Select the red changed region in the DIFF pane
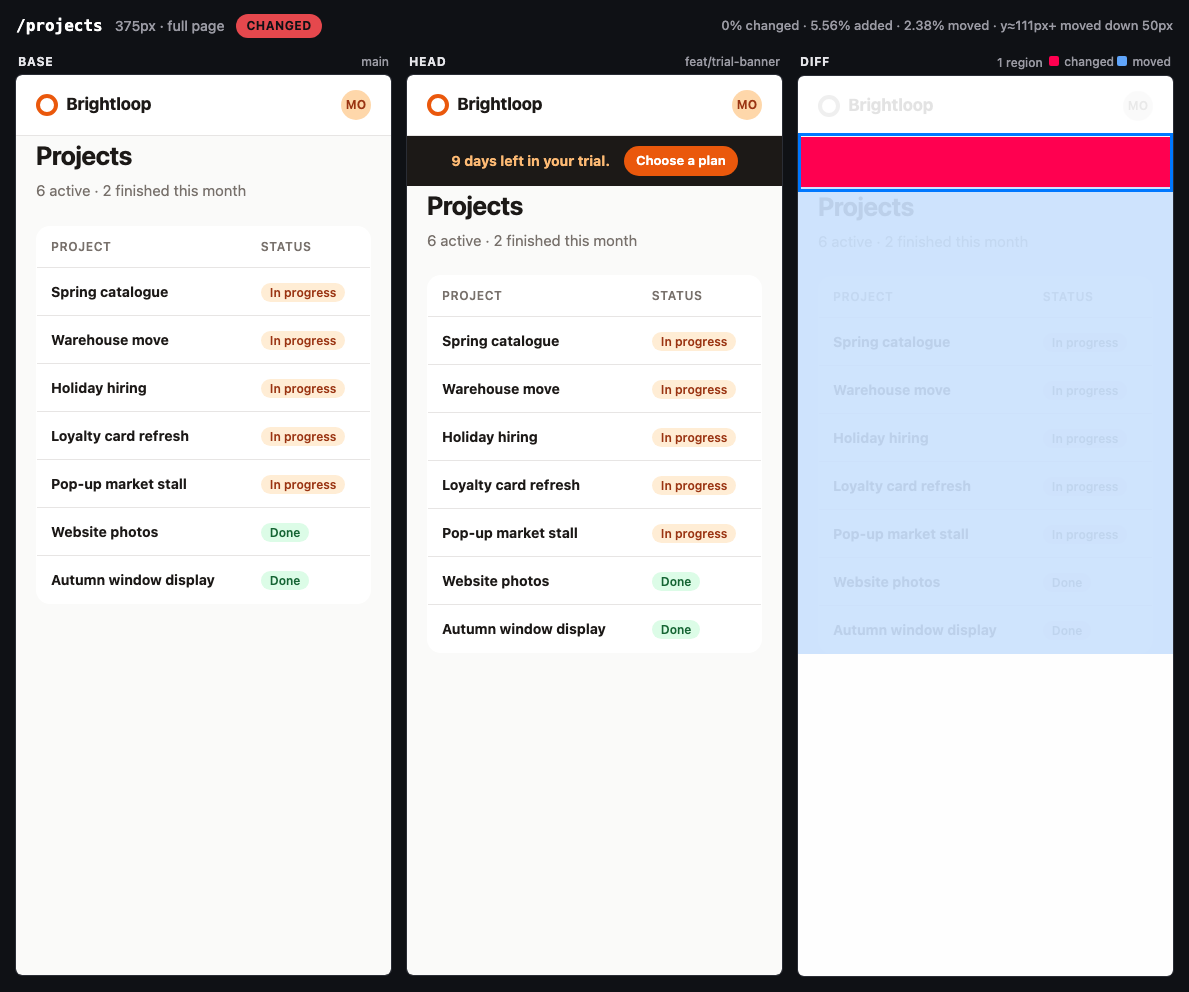The height and width of the screenshot is (992, 1189). click(985, 162)
